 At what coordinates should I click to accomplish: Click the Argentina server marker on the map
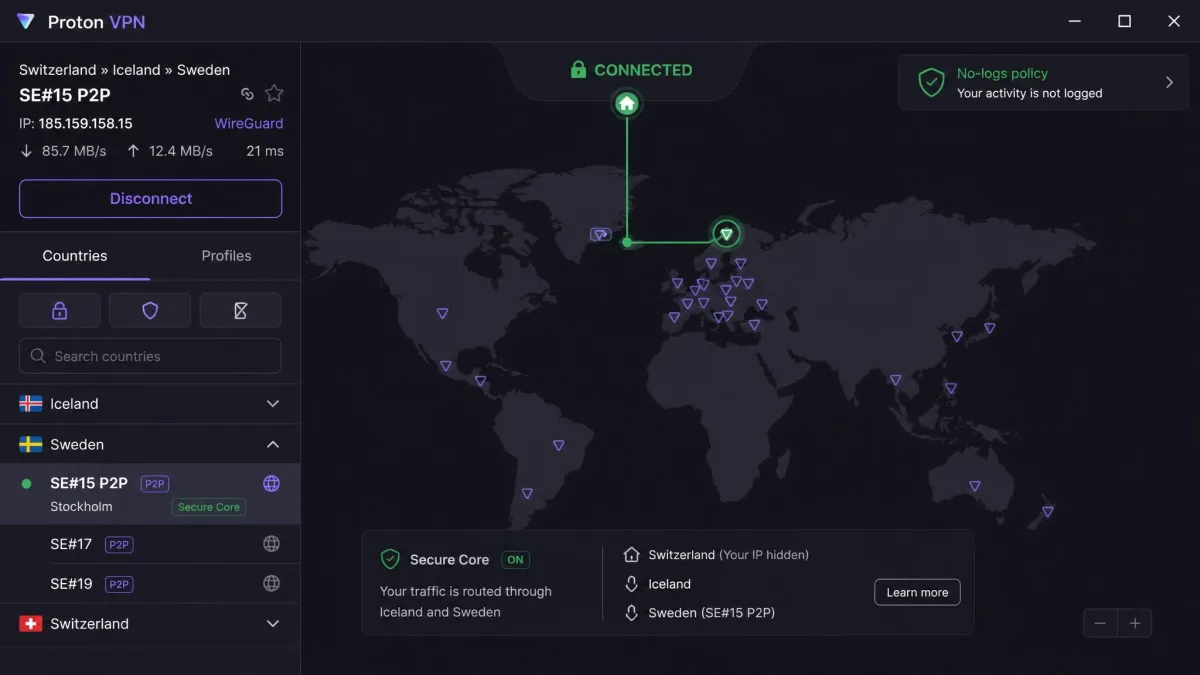[x=527, y=493]
